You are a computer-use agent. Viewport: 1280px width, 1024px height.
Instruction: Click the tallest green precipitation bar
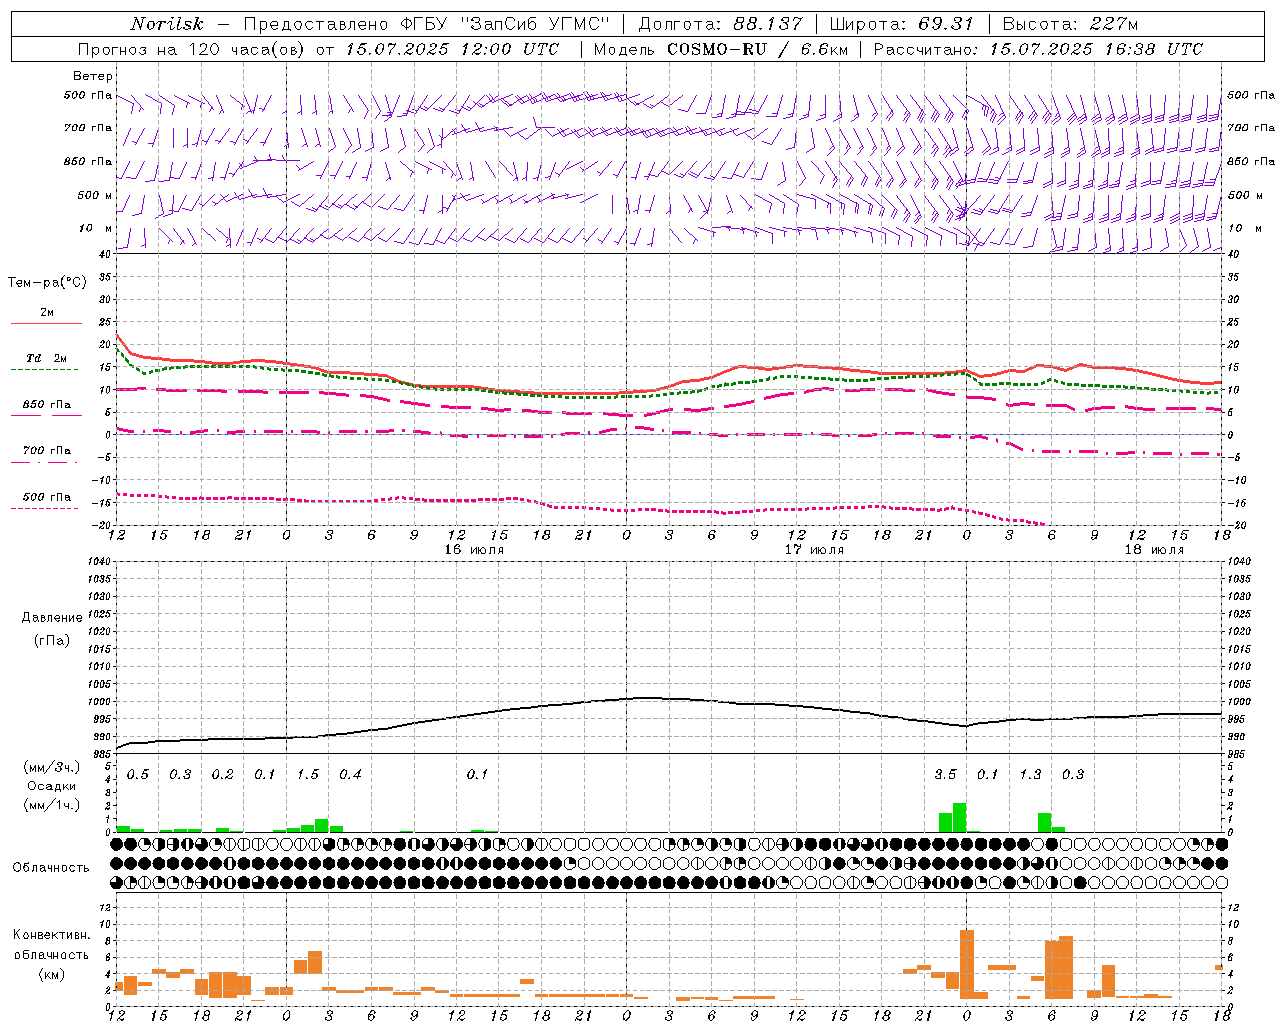(959, 817)
